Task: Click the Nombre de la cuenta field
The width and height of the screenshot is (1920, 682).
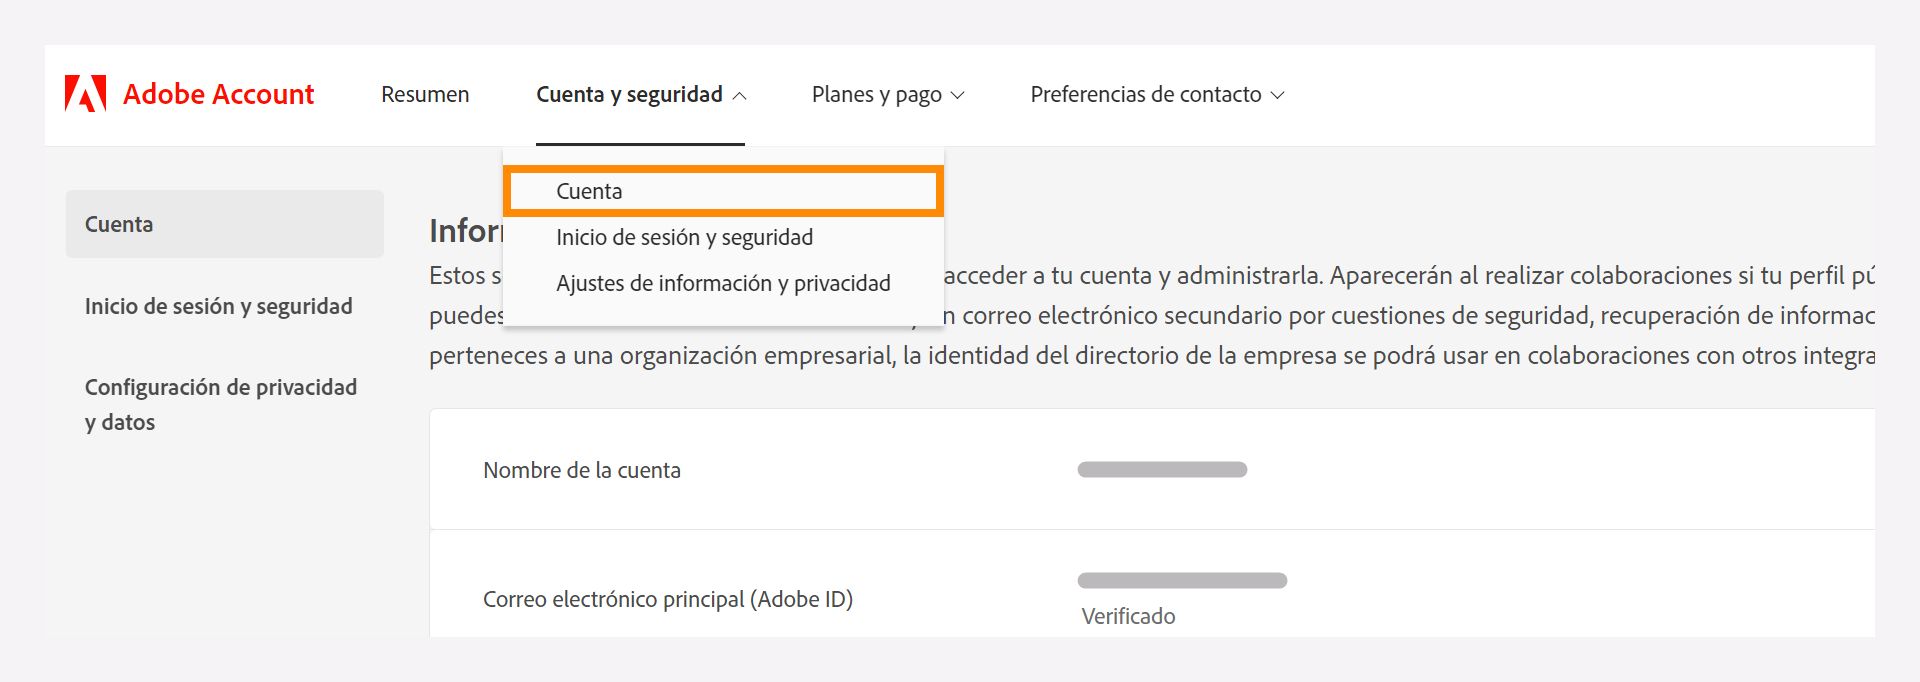Action: [582, 470]
